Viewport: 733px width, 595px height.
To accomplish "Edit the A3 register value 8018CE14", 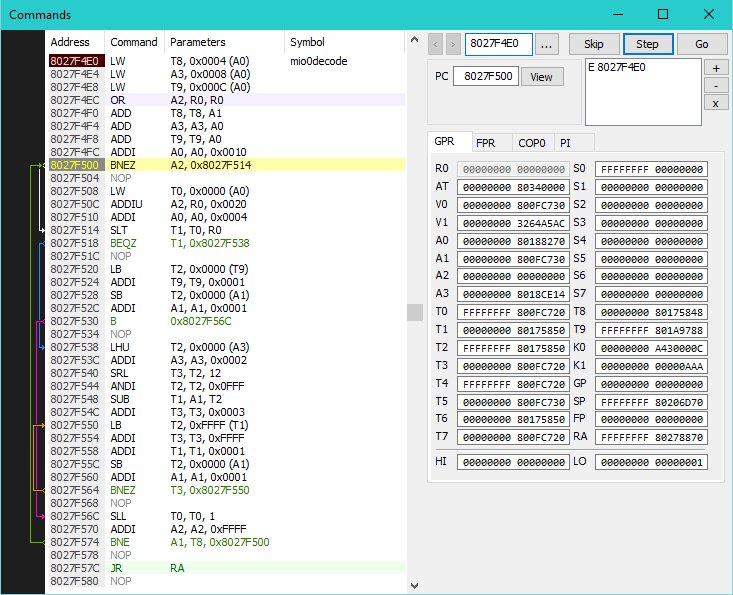I will pyautogui.click(x=513, y=294).
